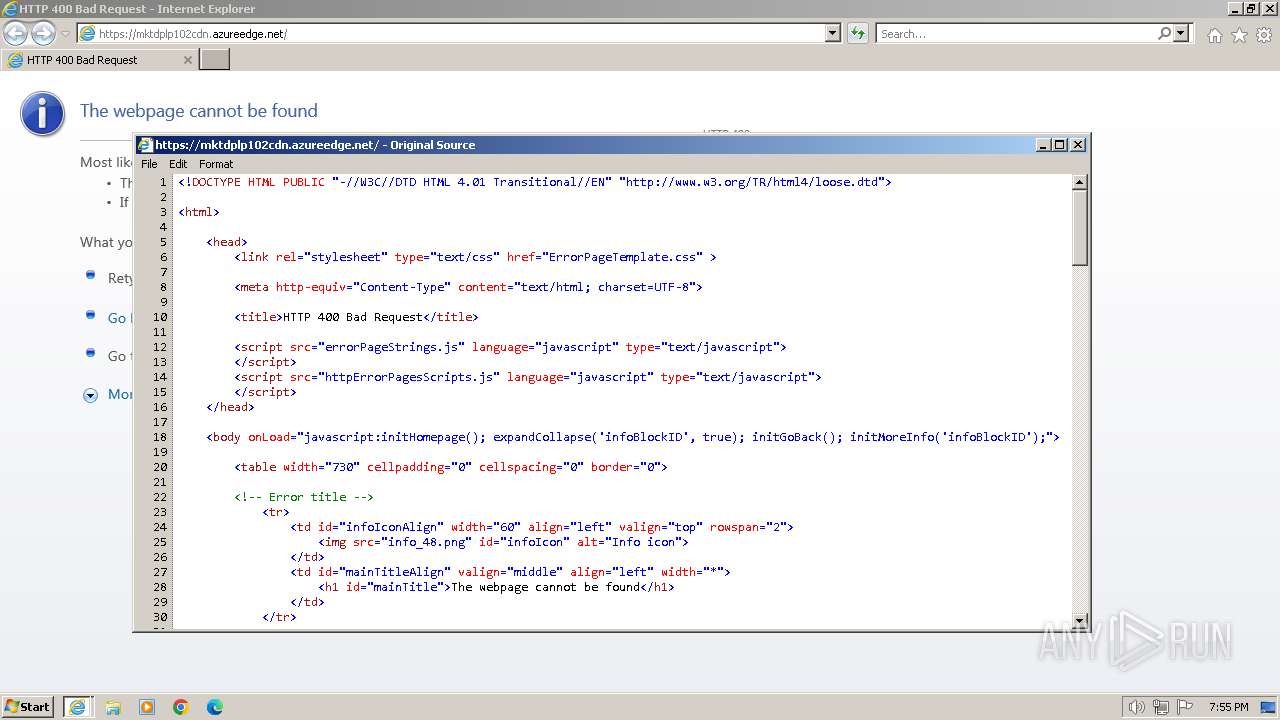
Task: Open Edit menu in Original Source window
Action: (178, 164)
